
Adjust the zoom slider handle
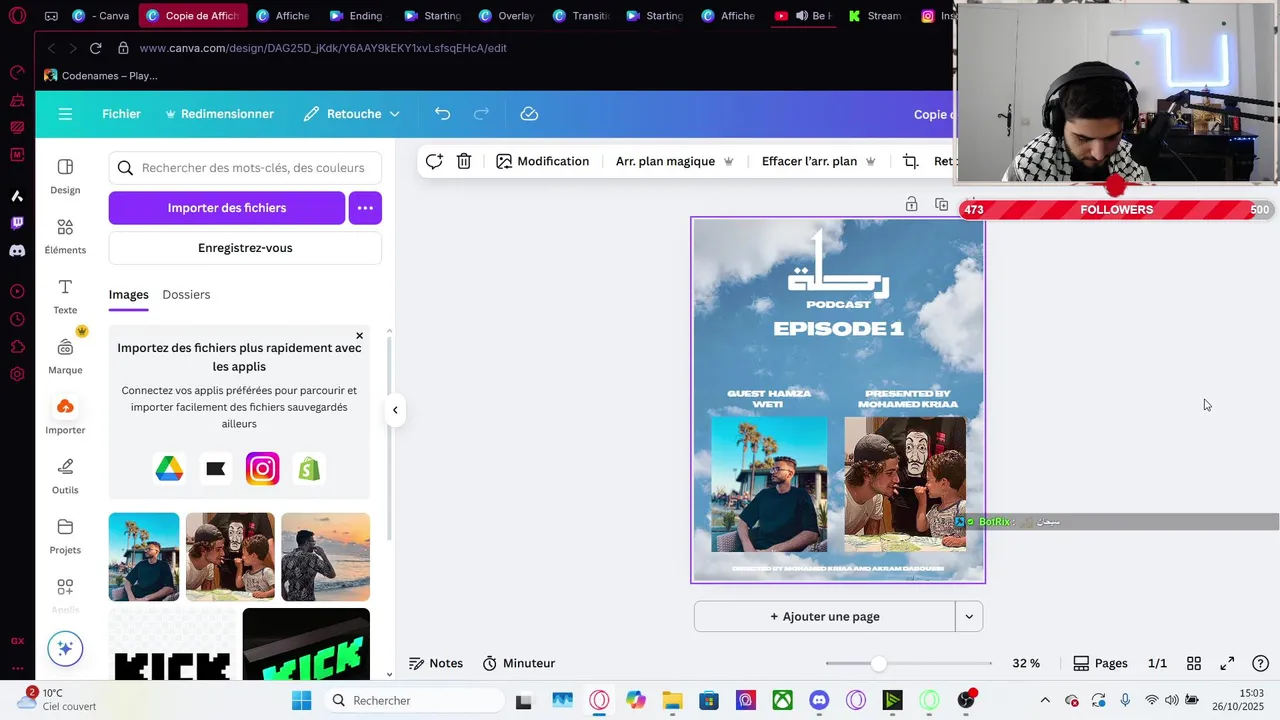click(x=878, y=663)
